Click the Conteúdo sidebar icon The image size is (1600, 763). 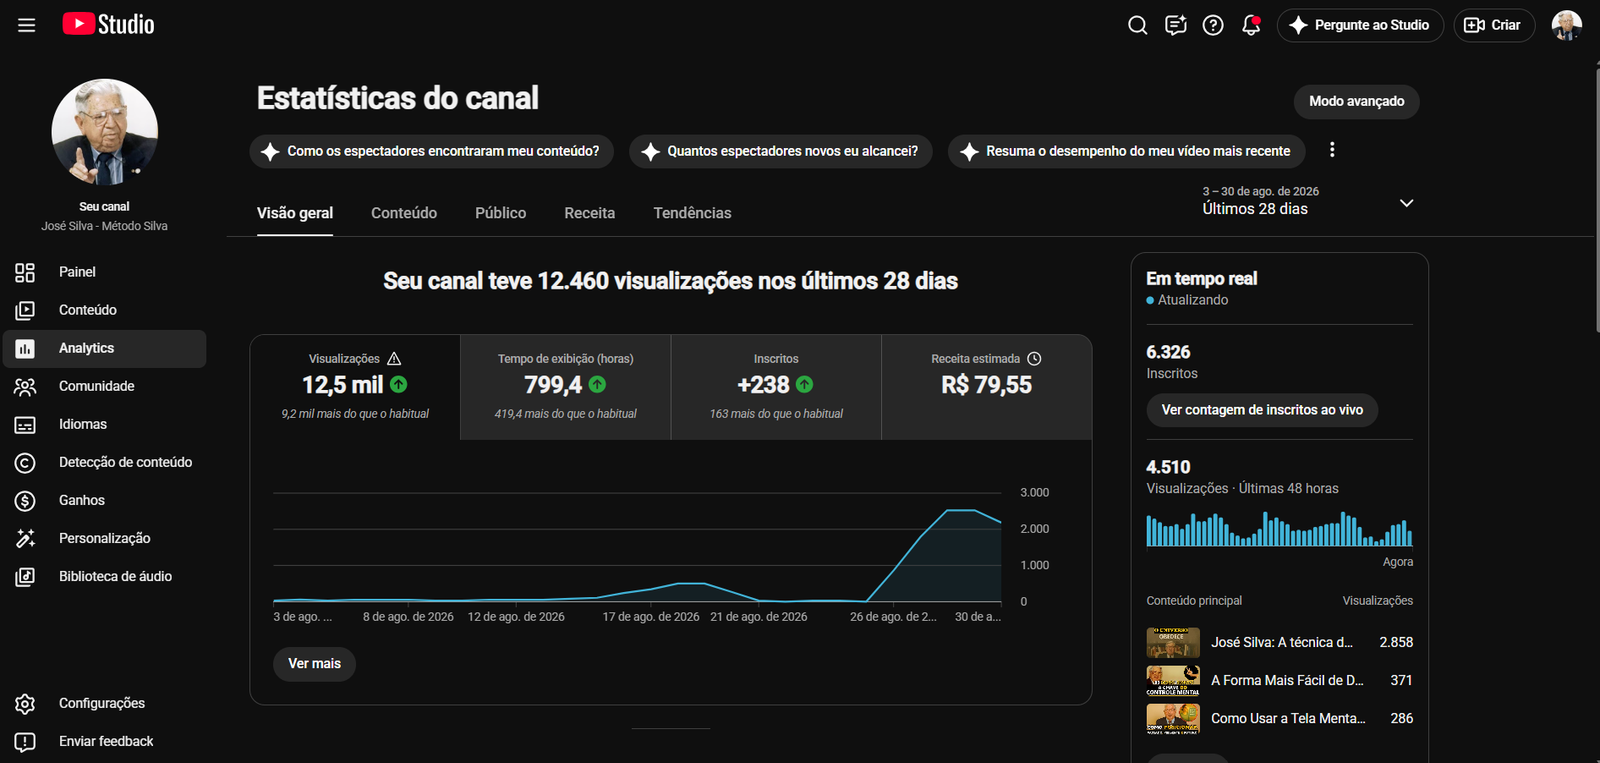click(x=25, y=310)
